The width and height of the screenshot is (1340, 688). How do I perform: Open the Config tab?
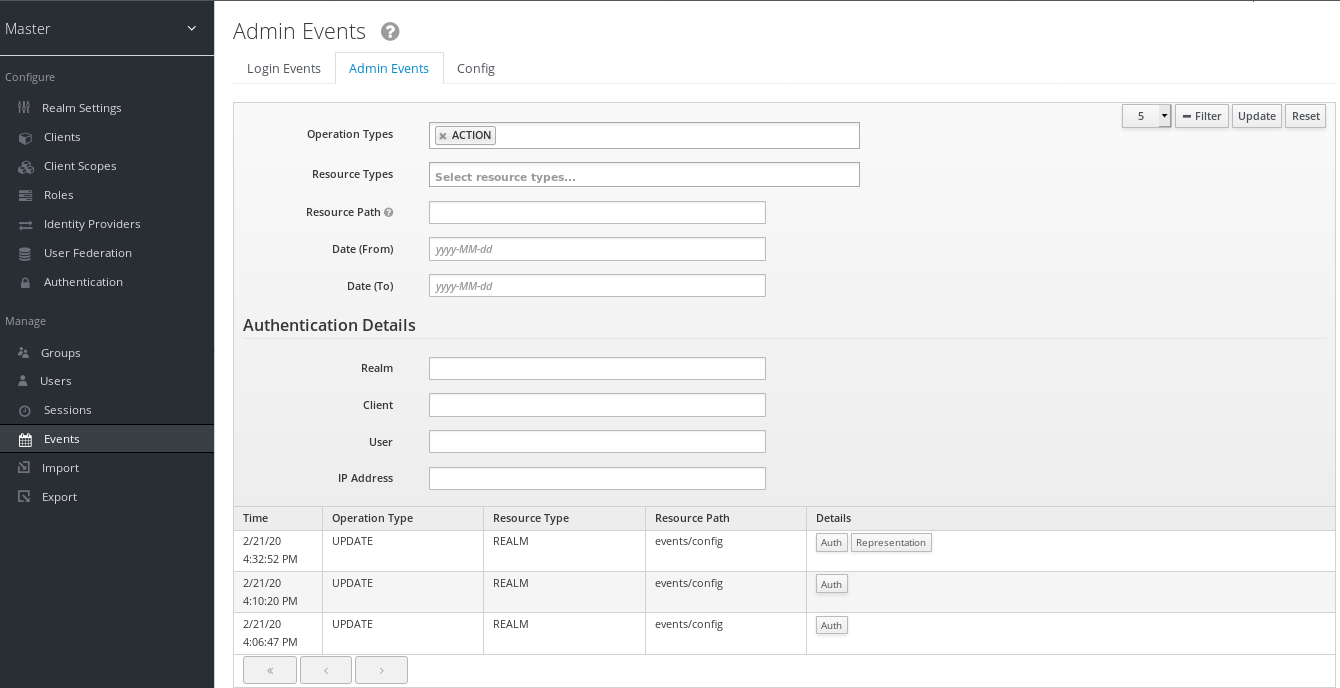[x=476, y=68]
